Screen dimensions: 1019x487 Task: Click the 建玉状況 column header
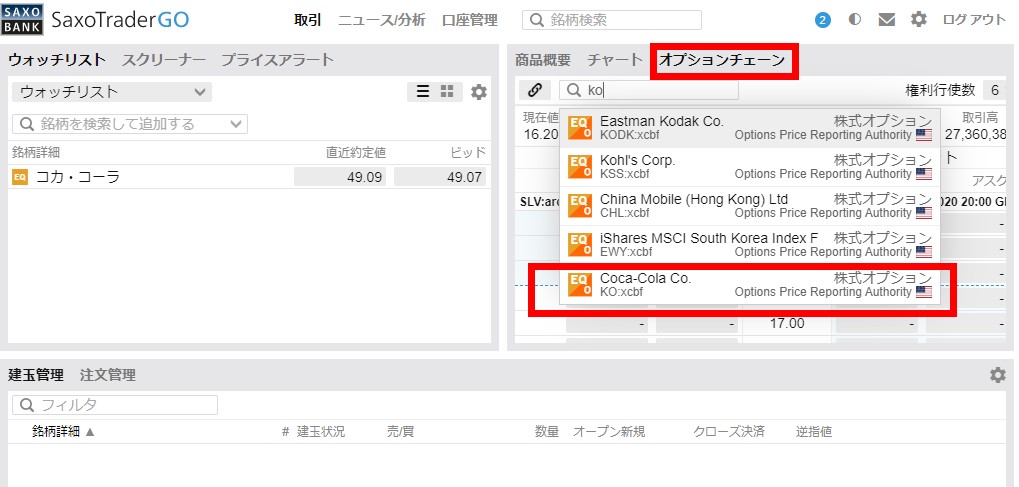(321, 432)
